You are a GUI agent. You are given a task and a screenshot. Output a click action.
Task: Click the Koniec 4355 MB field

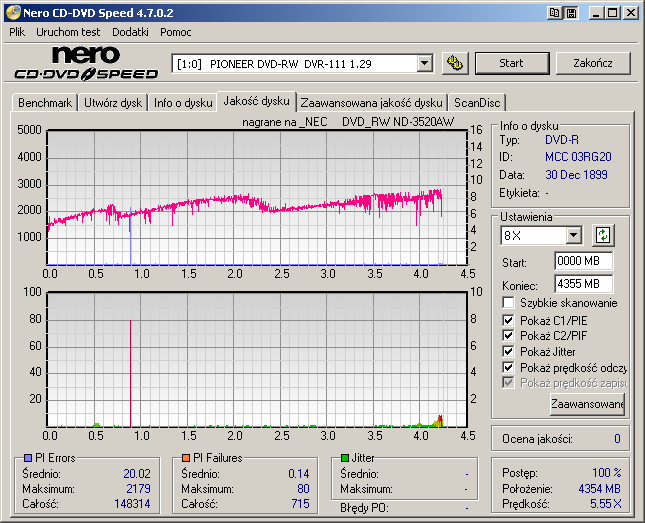[583, 284]
